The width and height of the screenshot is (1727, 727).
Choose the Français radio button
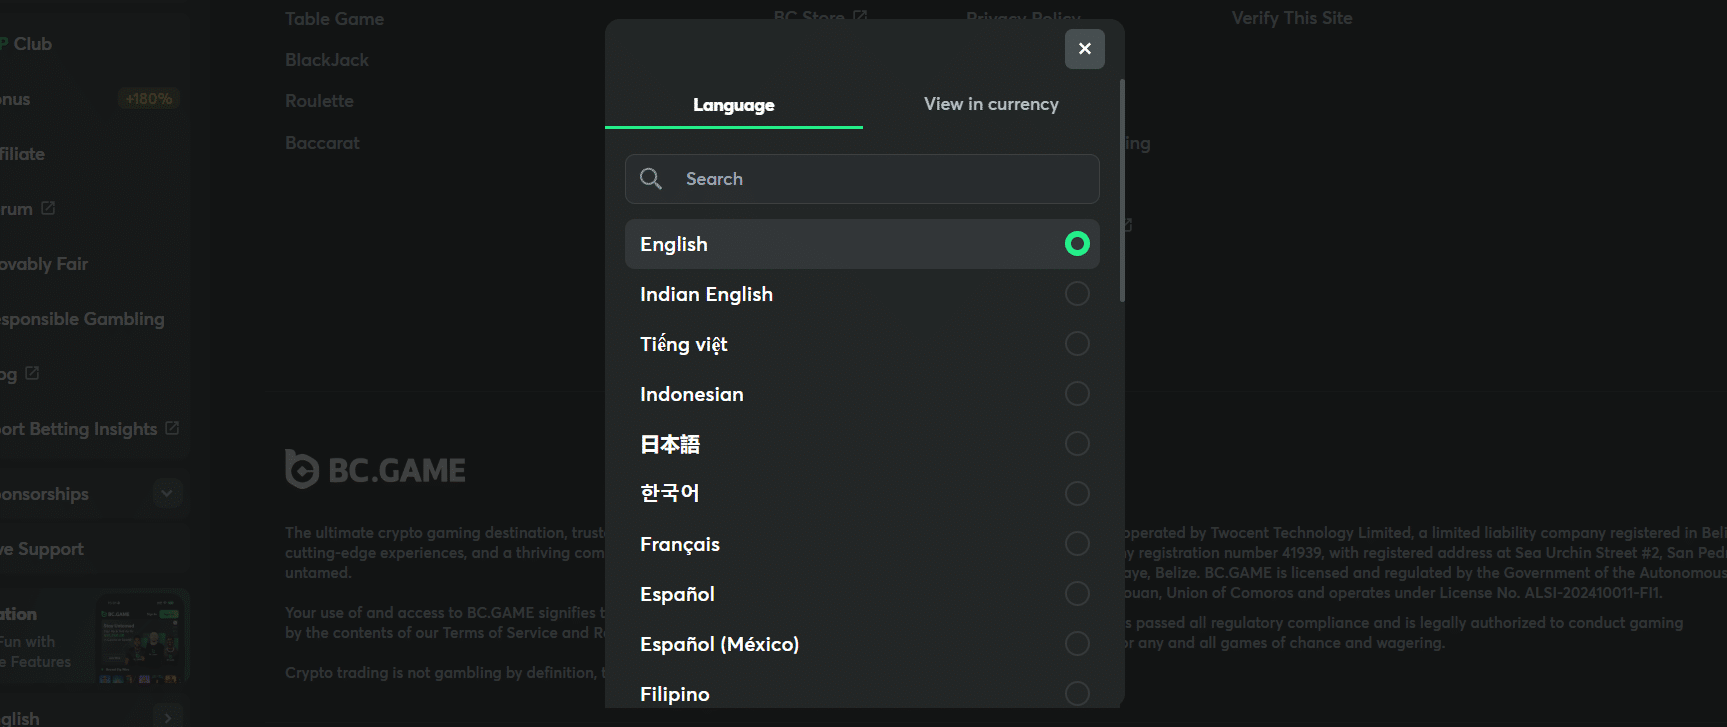tap(1077, 544)
